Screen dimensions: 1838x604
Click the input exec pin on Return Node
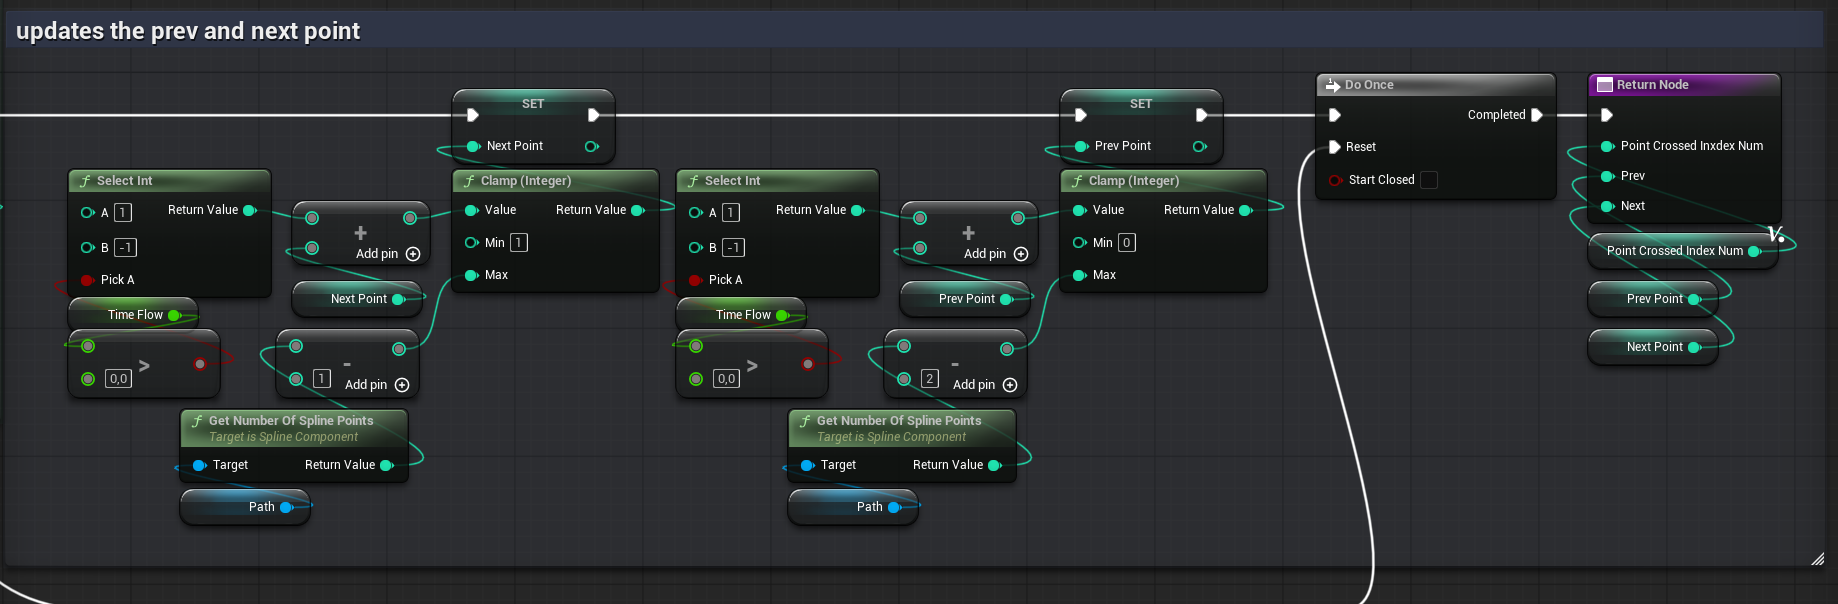click(x=1606, y=115)
